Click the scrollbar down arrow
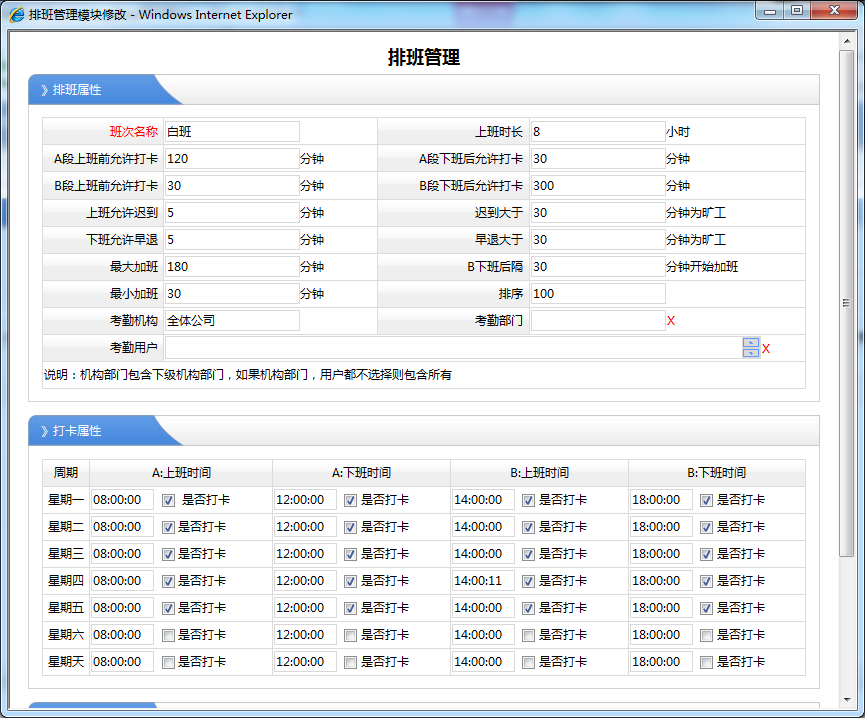The height and width of the screenshot is (718, 865). (x=846, y=700)
